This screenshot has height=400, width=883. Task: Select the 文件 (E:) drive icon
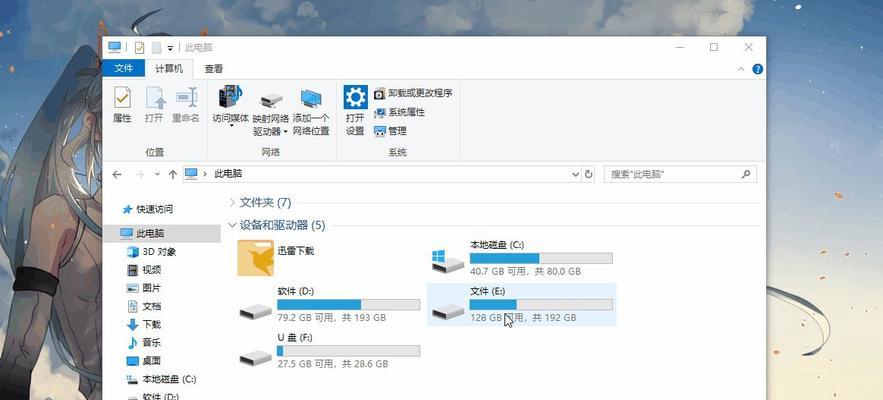pyautogui.click(x=448, y=310)
